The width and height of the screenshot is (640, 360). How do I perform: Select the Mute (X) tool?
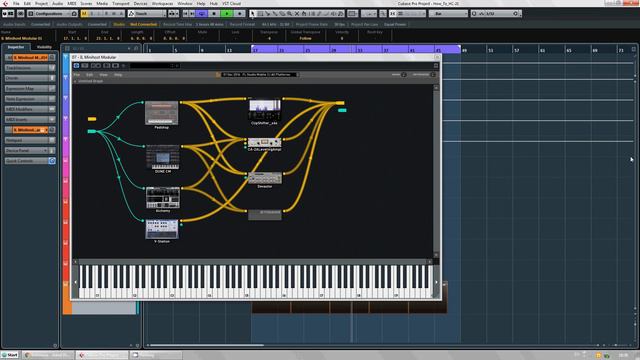pos(297,13)
